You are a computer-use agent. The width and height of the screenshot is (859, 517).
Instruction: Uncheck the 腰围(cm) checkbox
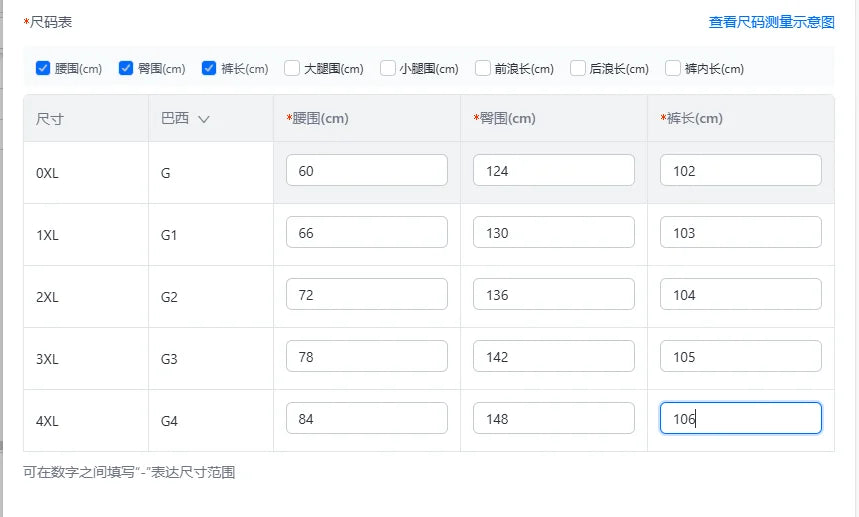[x=43, y=68]
